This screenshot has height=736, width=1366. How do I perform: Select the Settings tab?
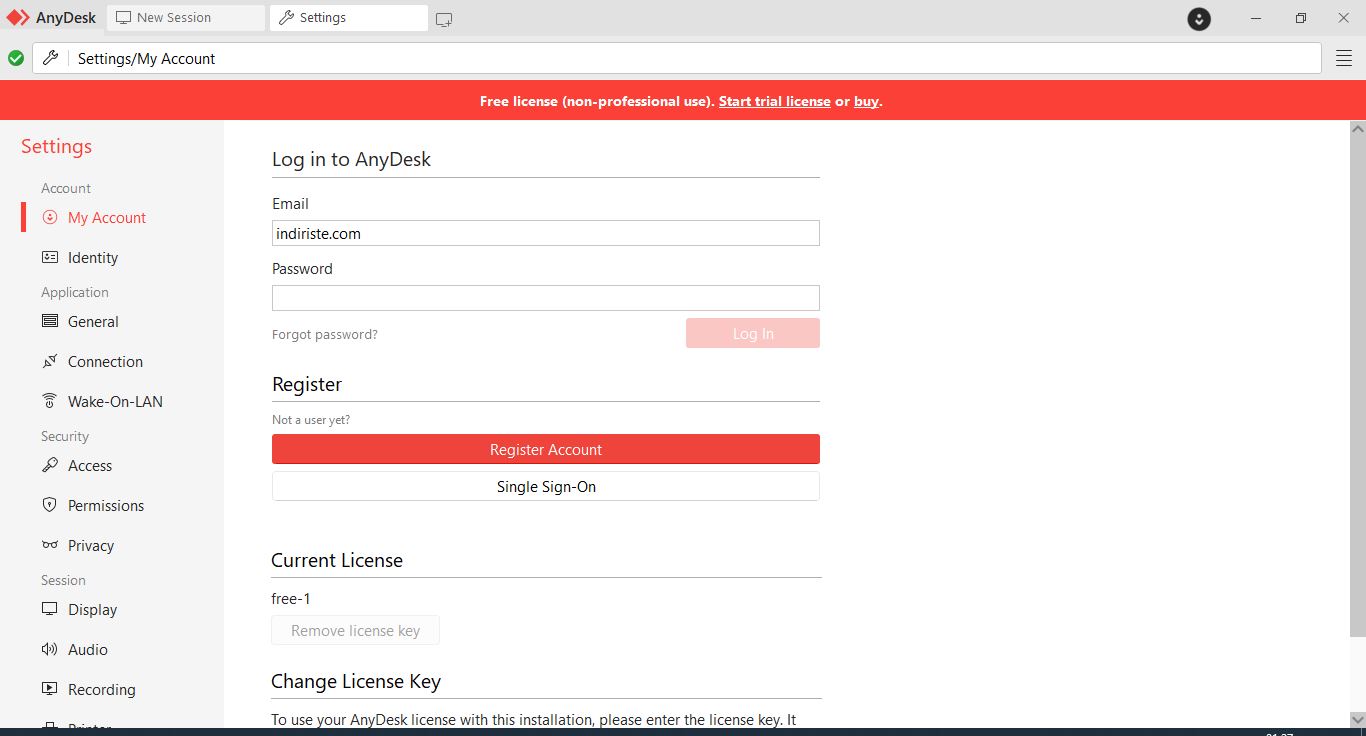click(348, 18)
